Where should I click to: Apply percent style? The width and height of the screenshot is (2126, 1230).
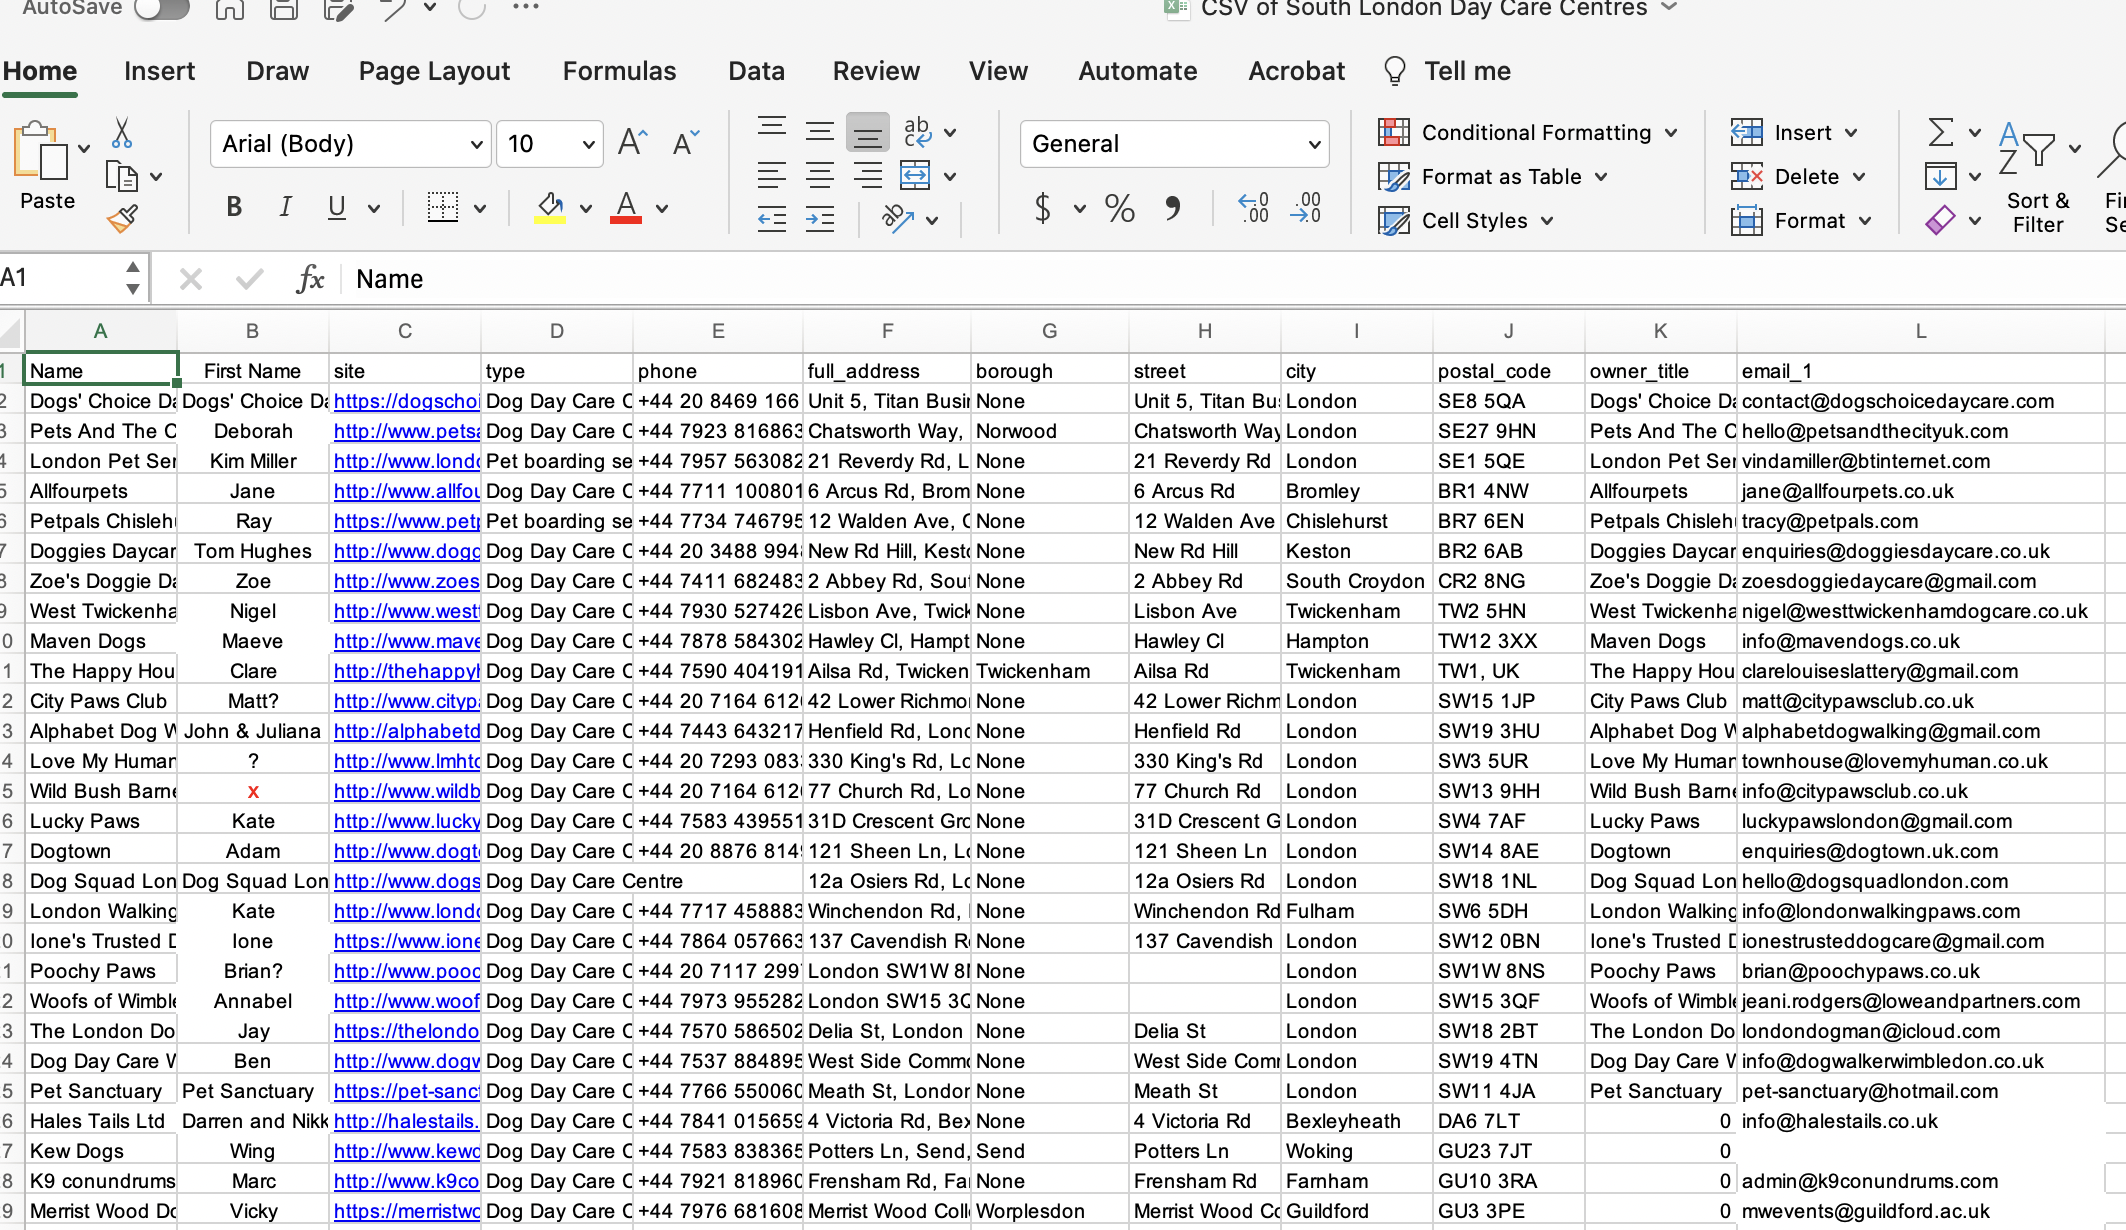1120,208
